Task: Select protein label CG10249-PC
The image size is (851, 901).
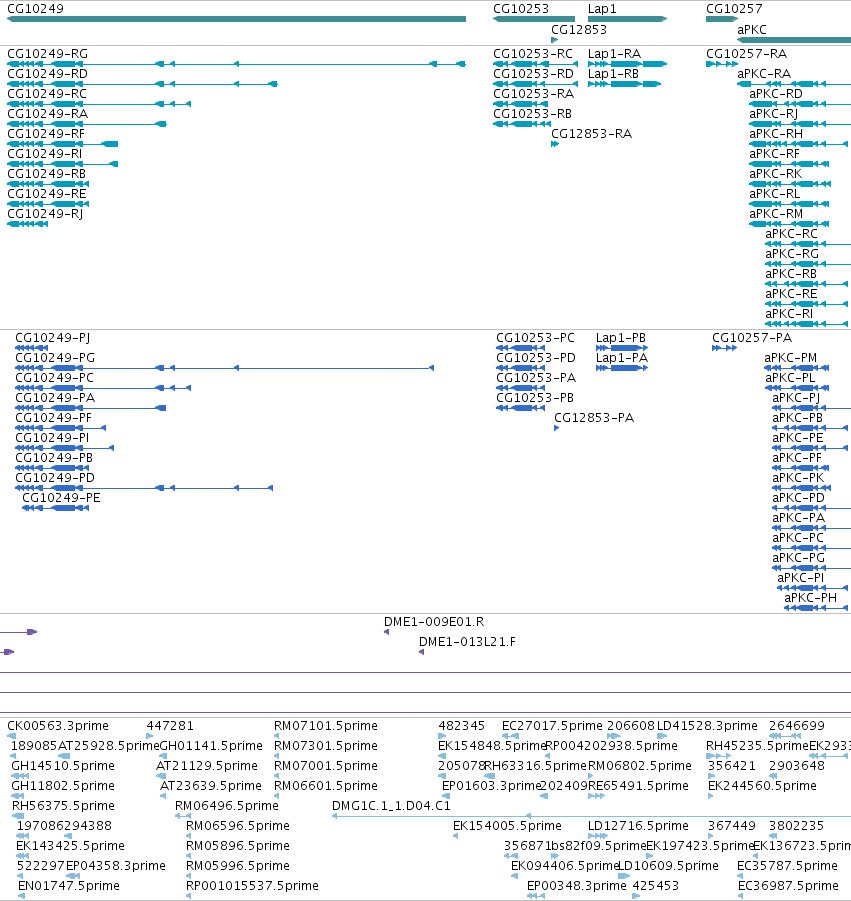Action: 54,378
